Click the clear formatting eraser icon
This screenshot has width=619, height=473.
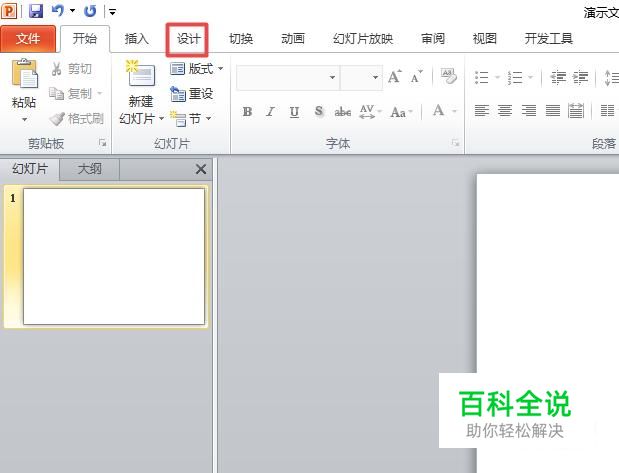448,77
